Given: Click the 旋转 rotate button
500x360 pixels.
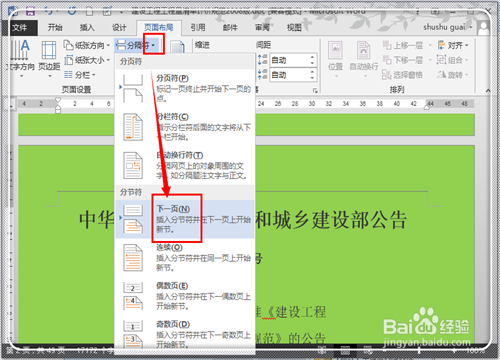Looking at the screenshot, I should pyautogui.click(x=453, y=75).
